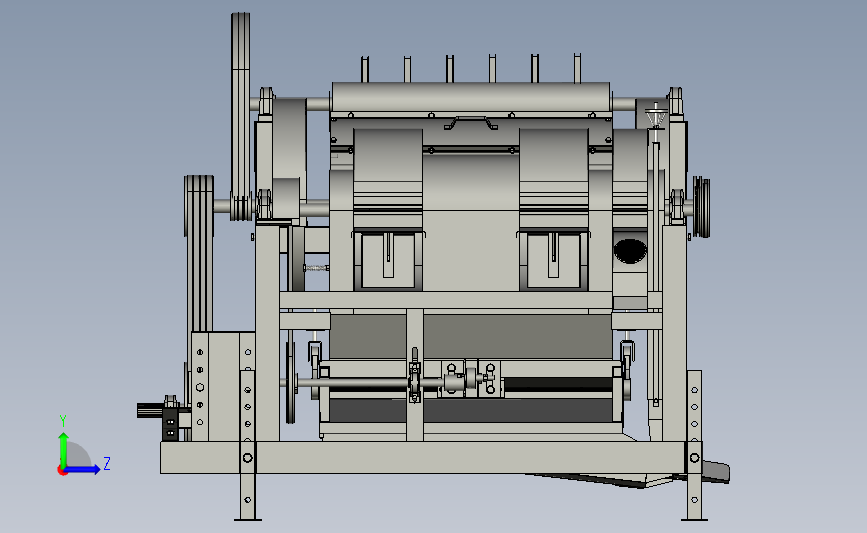
Task: Select the small grooved pulley on right shaft end
Action: (702, 207)
